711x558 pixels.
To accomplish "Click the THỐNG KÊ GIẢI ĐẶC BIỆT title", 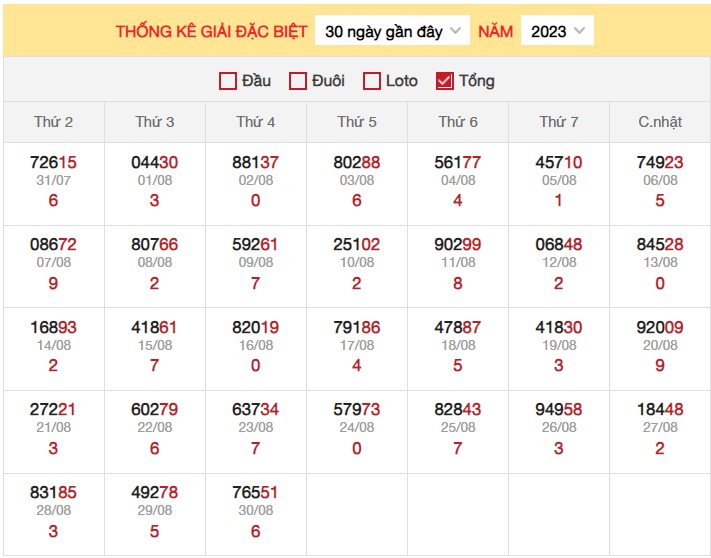I will tap(211, 31).
